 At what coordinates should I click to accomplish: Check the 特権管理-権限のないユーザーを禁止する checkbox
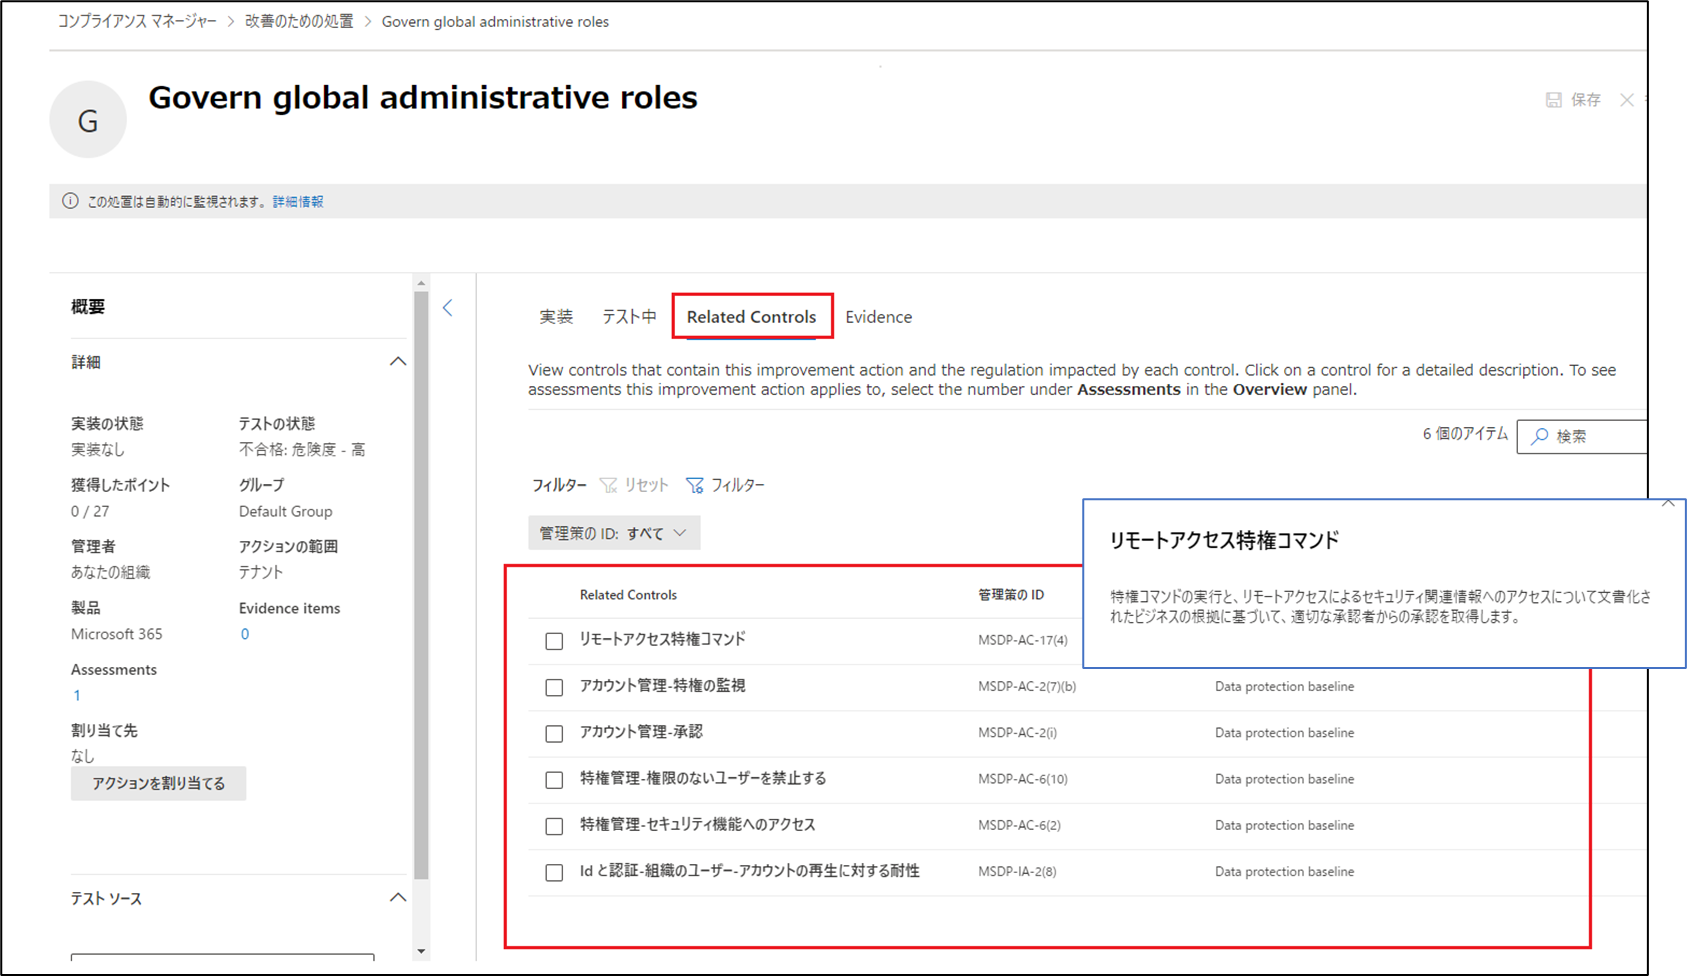coord(554,780)
